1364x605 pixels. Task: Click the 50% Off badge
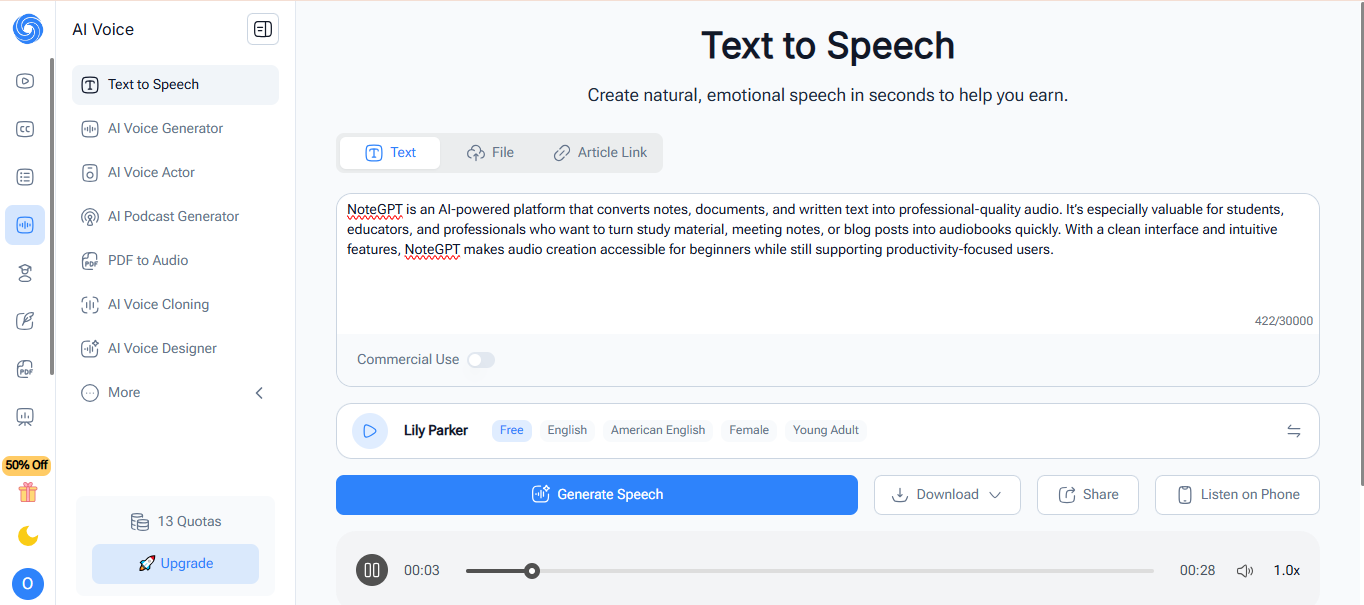27,465
